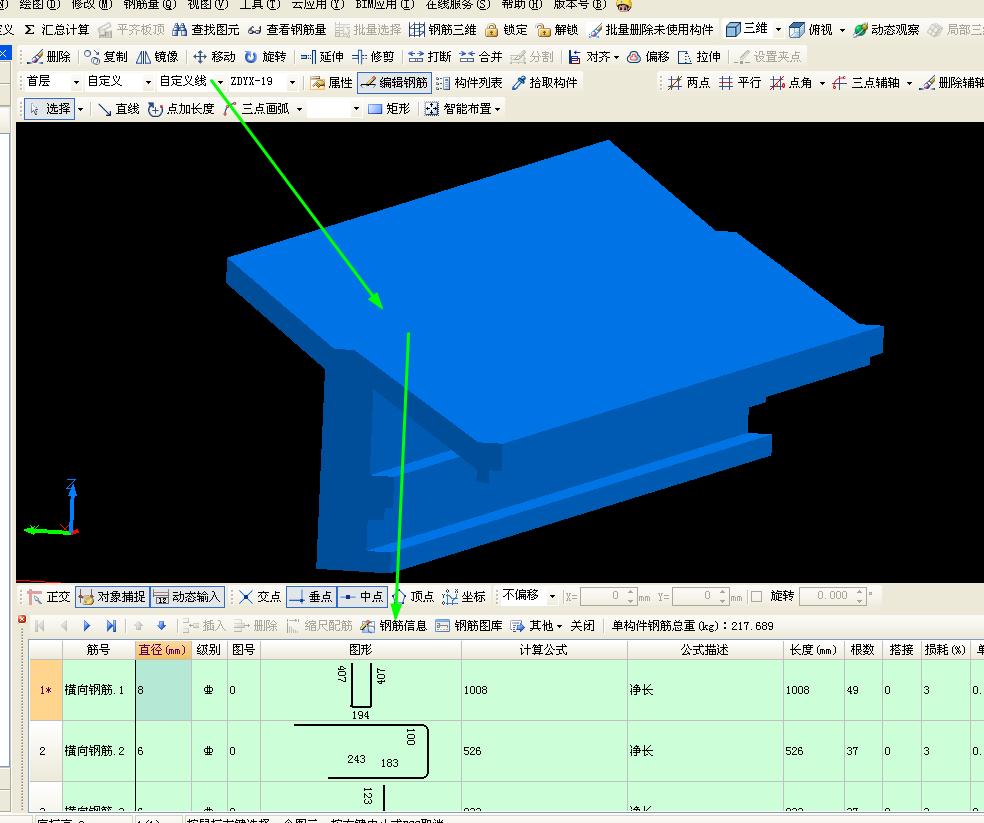Go to next rebar record arrow

[87, 625]
